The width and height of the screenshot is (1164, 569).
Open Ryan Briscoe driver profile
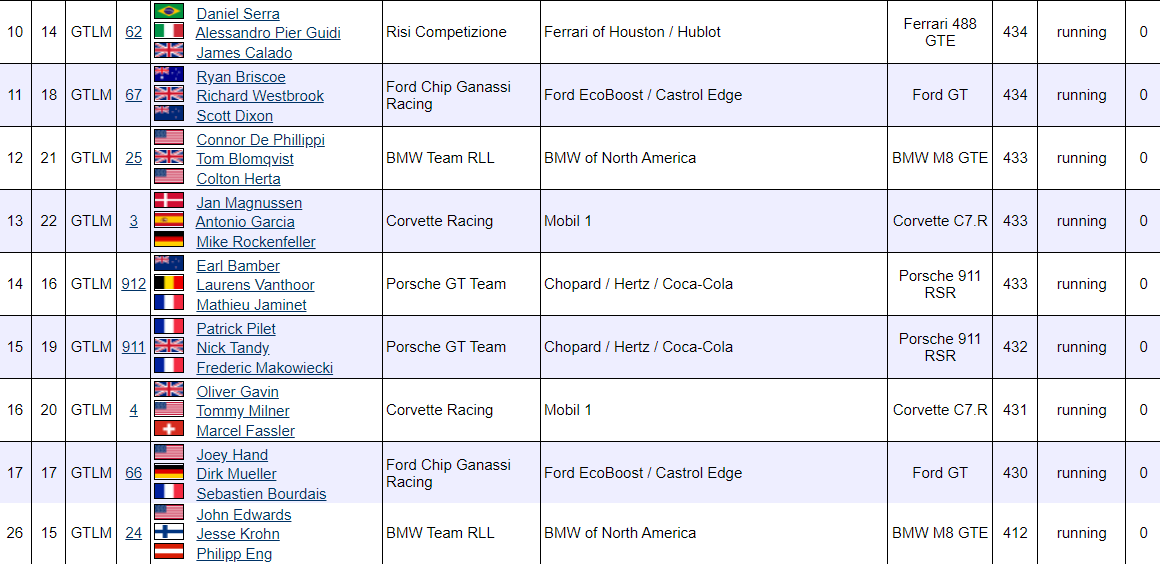(241, 77)
